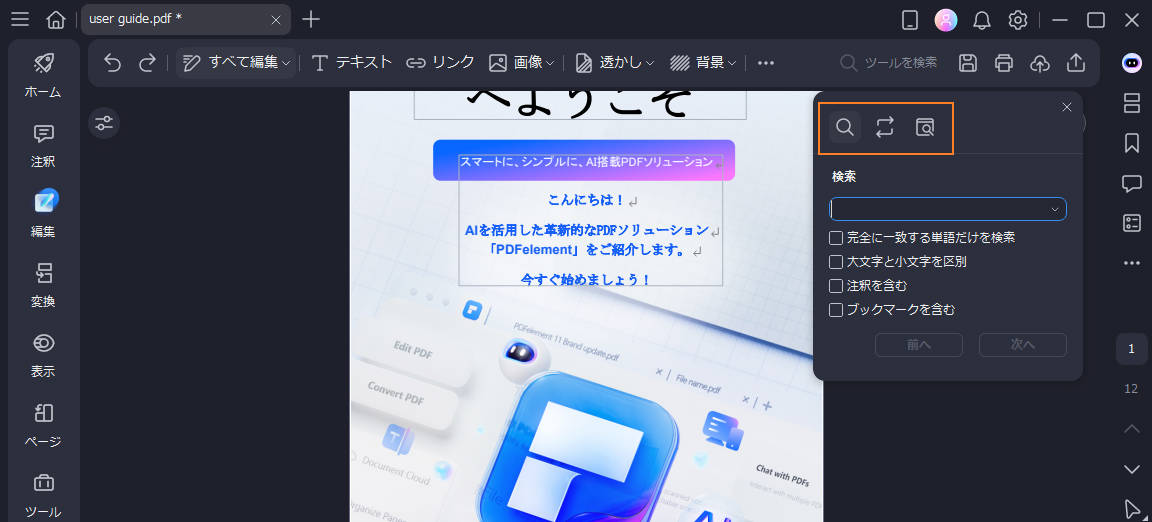Enable 完全に一致する単語だけを検索 checkbox
The width and height of the screenshot is (1152, 522).
pos(835,237)
